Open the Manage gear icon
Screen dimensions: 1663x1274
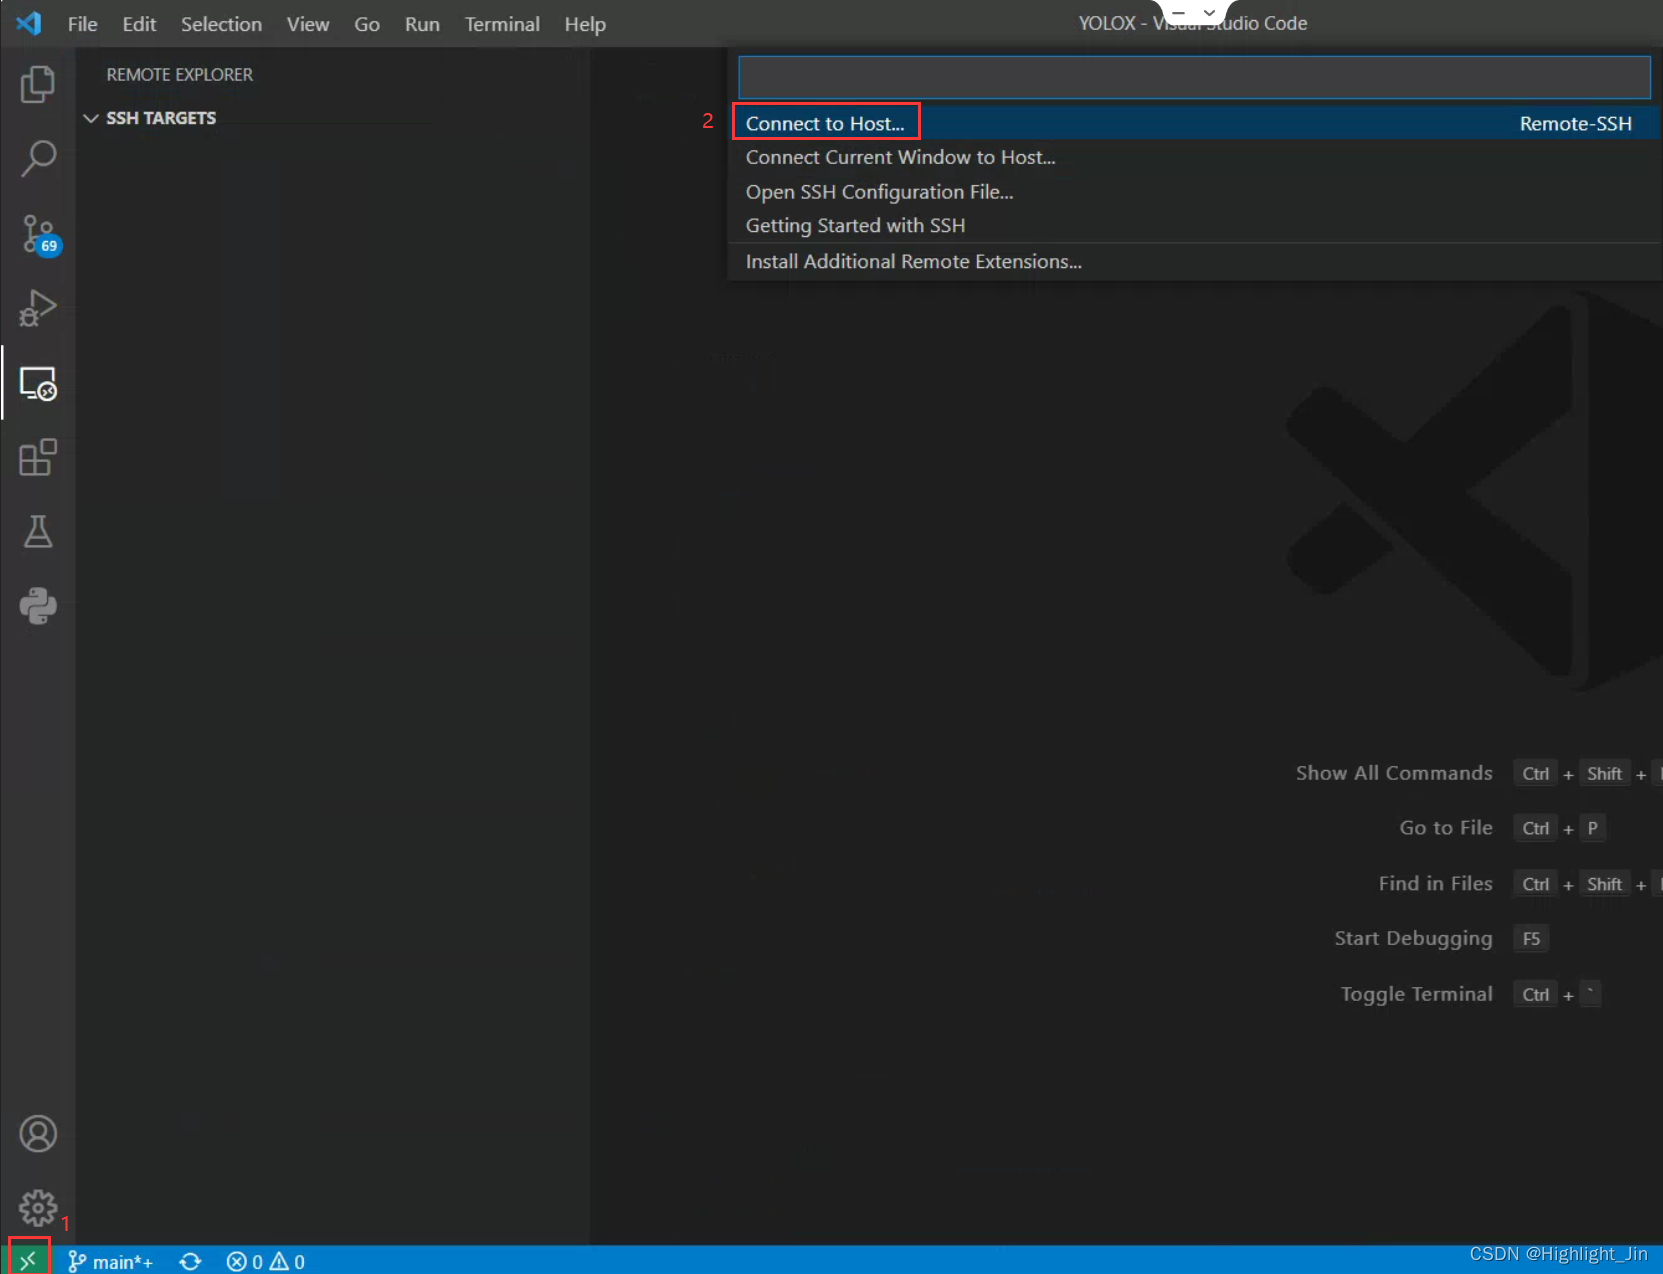click(38, 1208)
